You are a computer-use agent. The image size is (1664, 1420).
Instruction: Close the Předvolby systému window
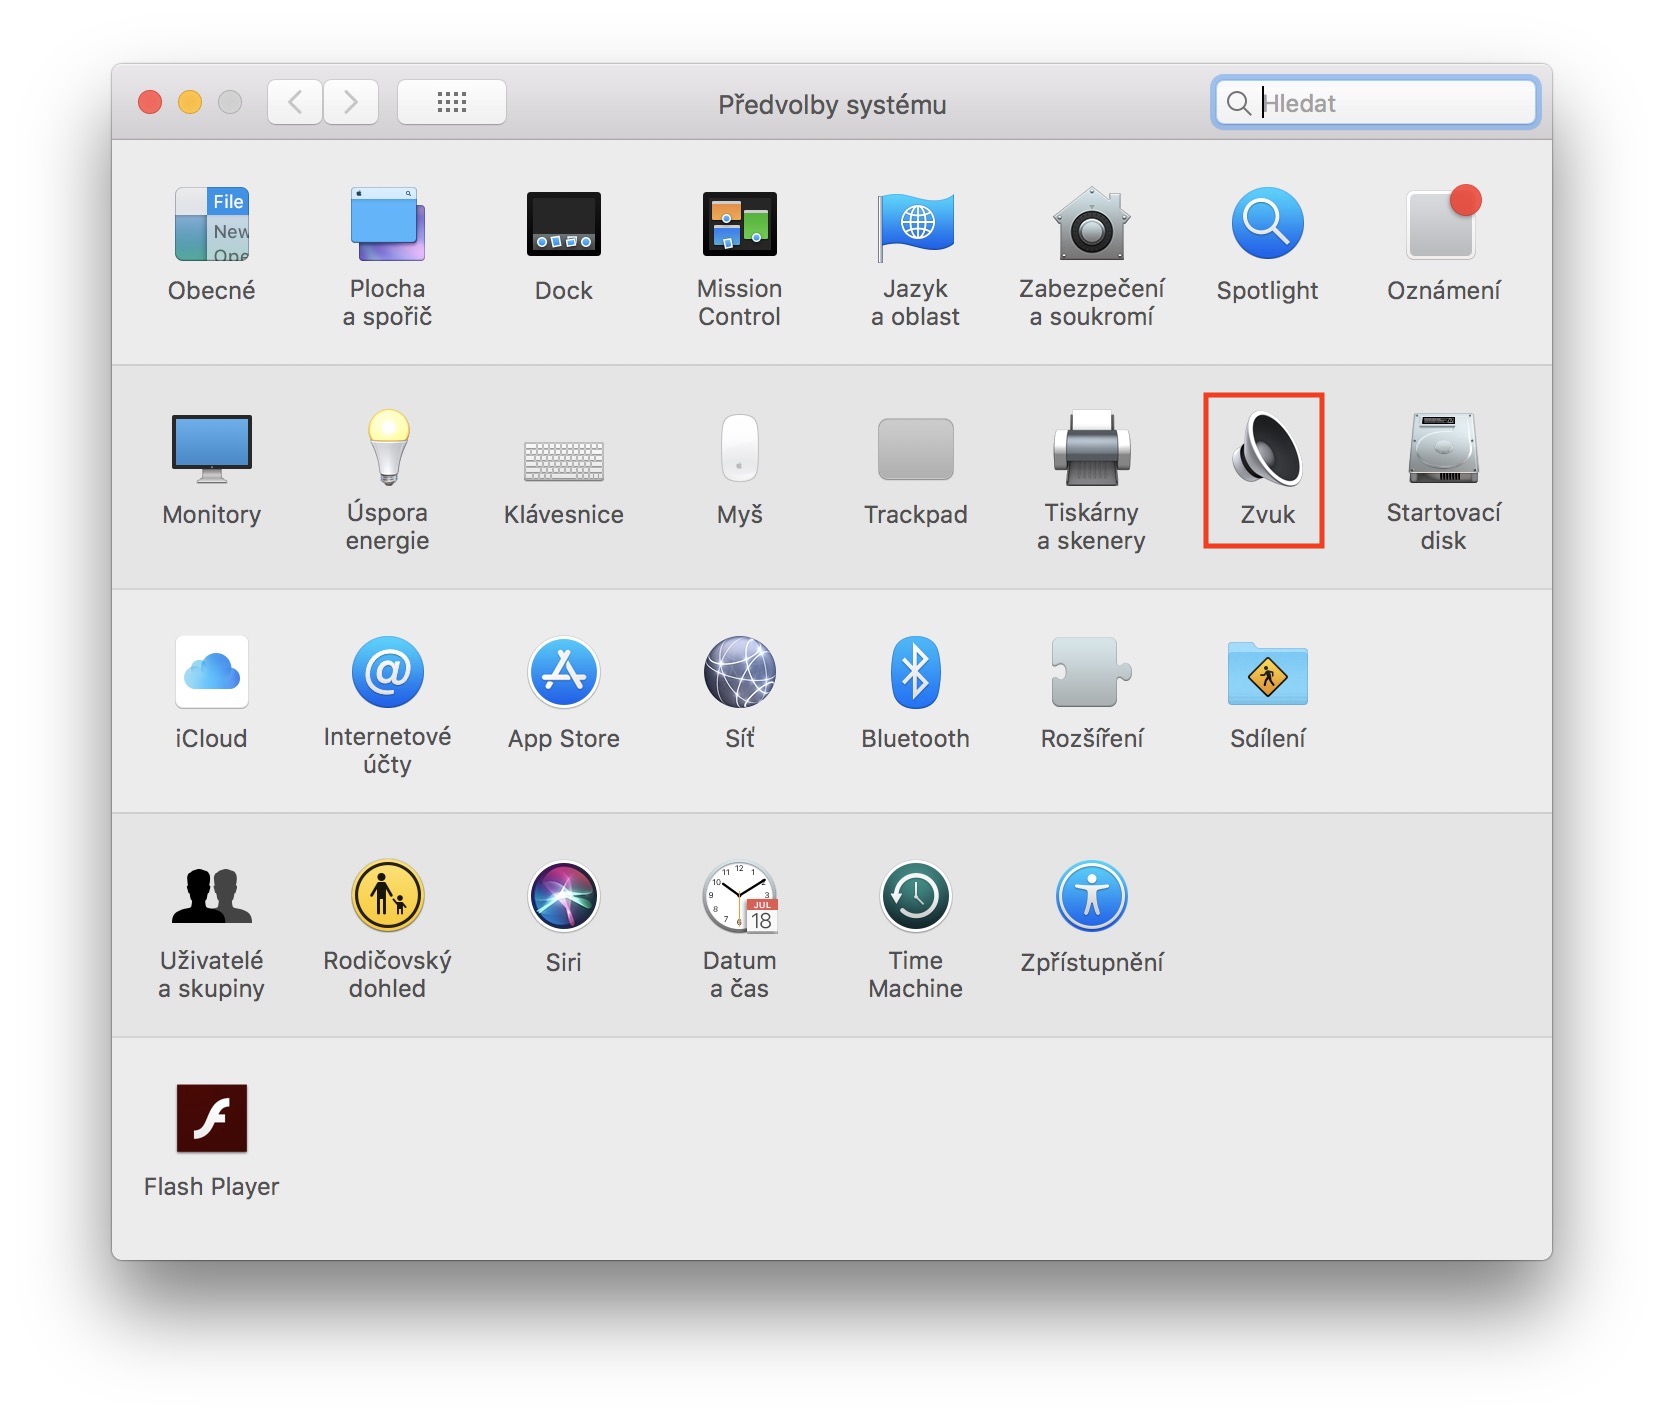[150, 102]
